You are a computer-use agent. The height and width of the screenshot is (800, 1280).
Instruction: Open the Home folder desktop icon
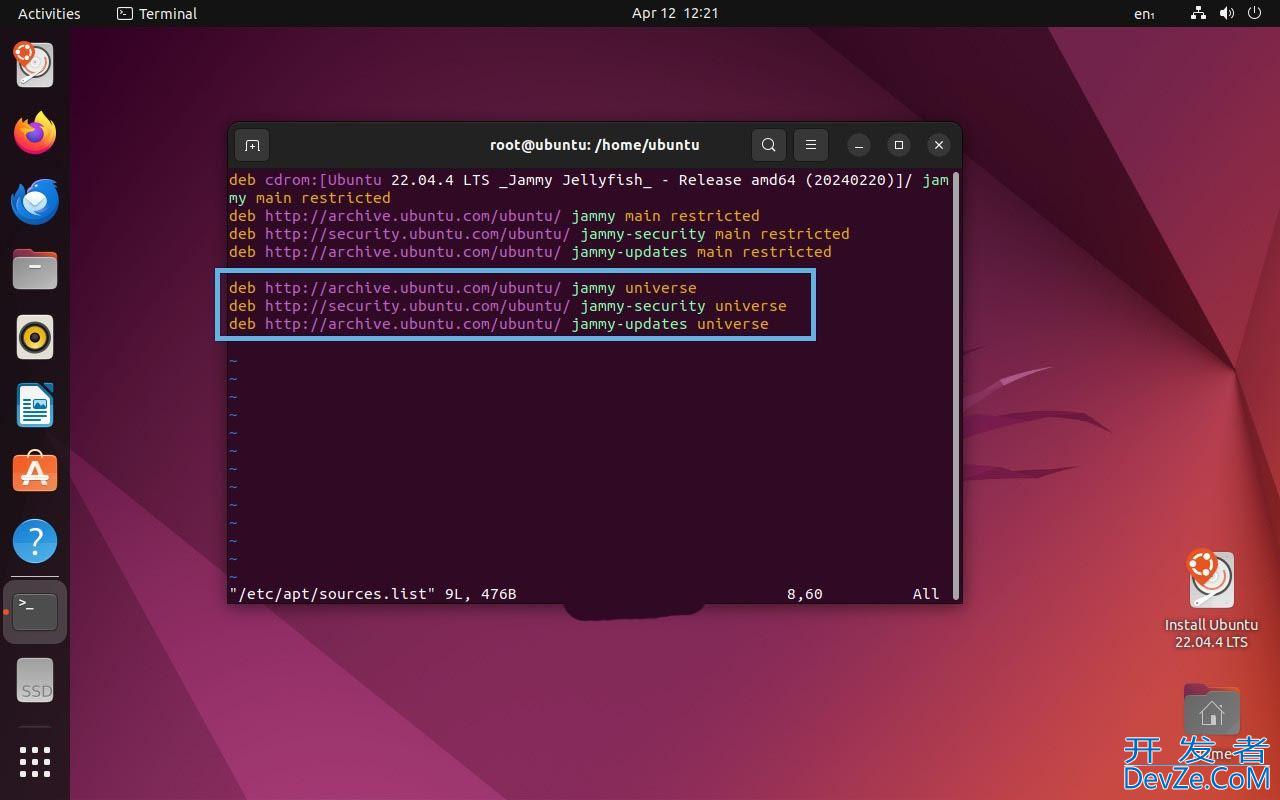pyautogui.click(x=1211, y=722)
